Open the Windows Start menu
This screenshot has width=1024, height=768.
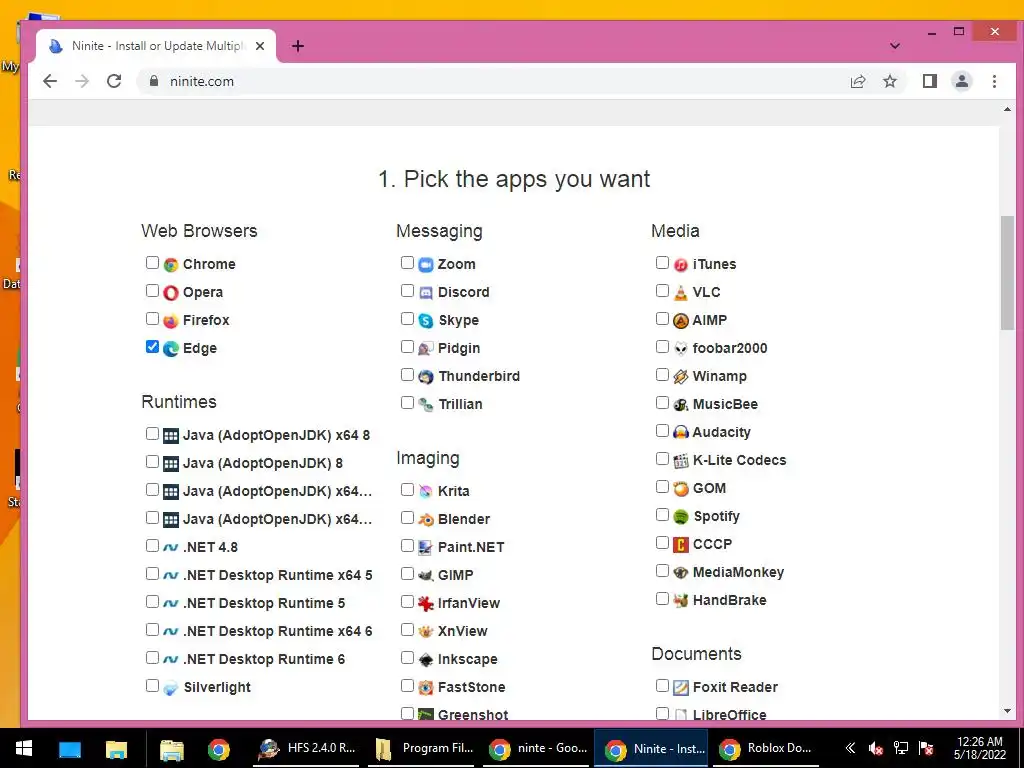click(24, 748)
